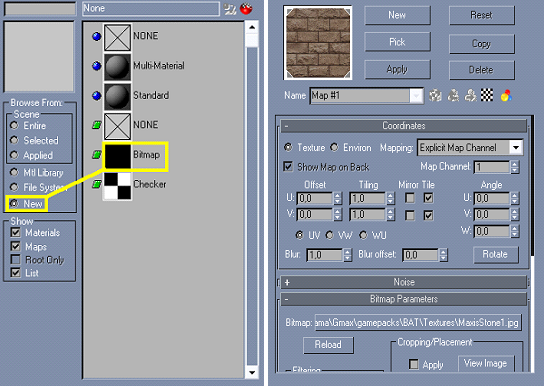This screenshot has height=386, width=544.
Task: Collapse the Coordinates rollout
Action: click(x=404, y=126)
